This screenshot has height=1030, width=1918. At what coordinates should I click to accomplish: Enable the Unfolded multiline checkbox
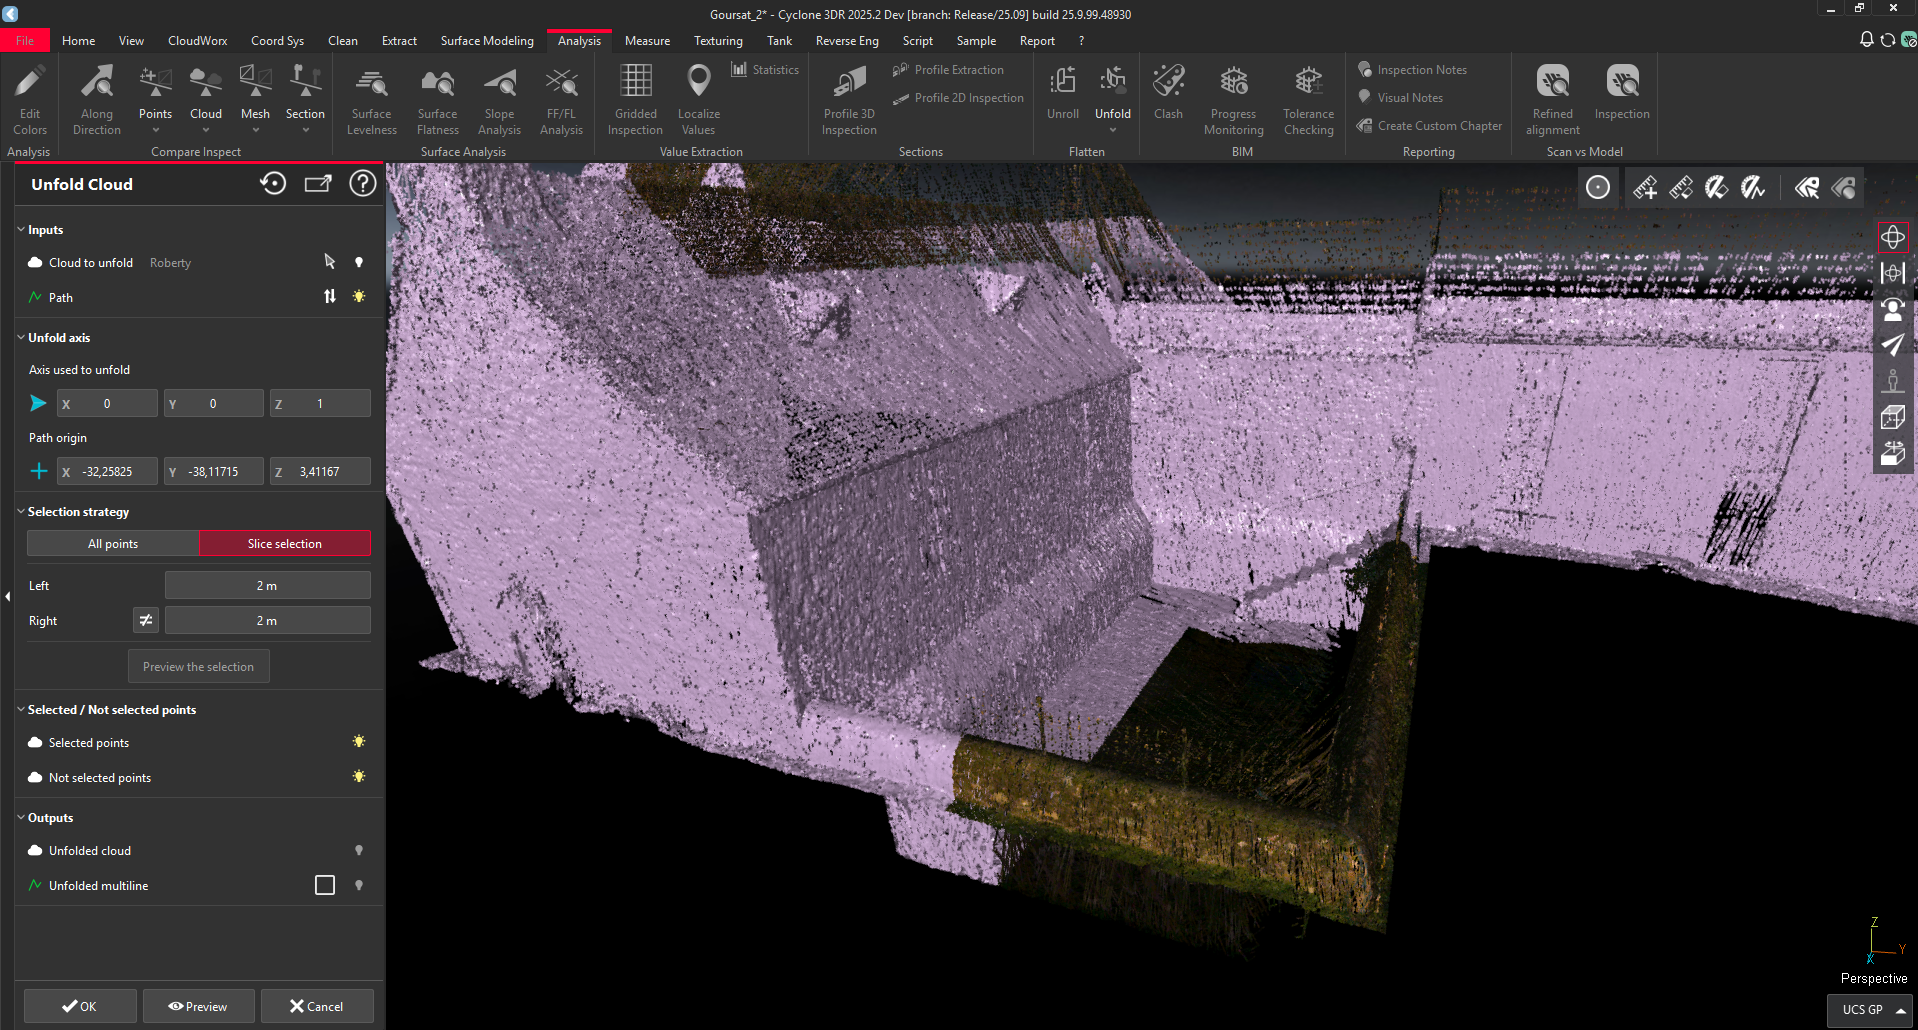pos(325,886)
